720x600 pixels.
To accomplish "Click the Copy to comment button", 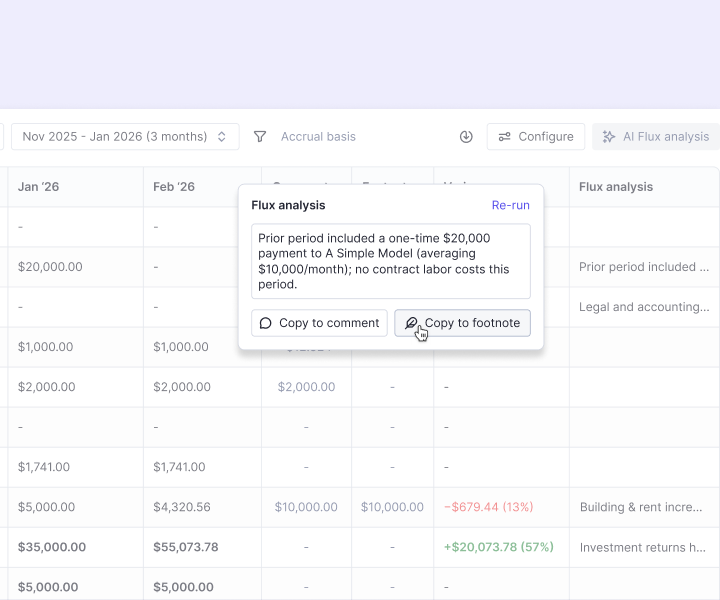I will pyautogui.click(x=319, y=323).
